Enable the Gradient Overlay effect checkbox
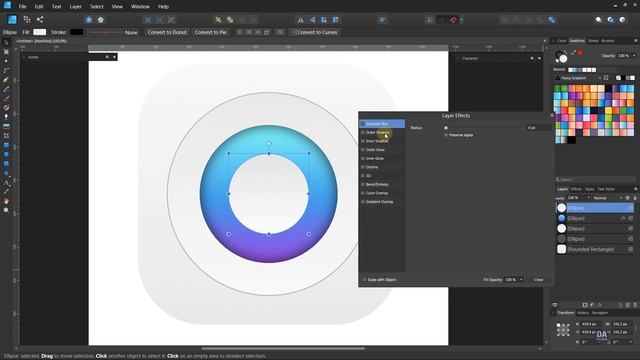Image resolution: width=640 pixels, height=360 pixels. (x=362, y=202)
